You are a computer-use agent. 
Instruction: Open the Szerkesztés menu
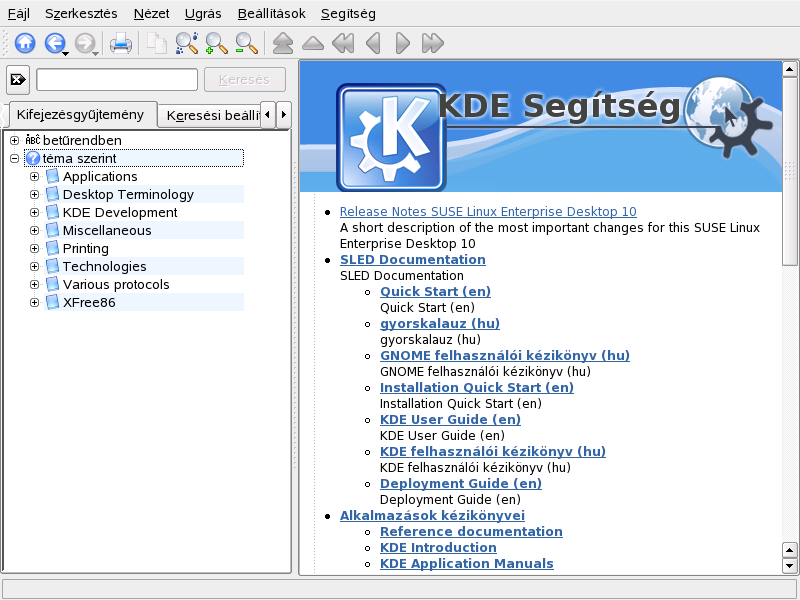point(81,14)
